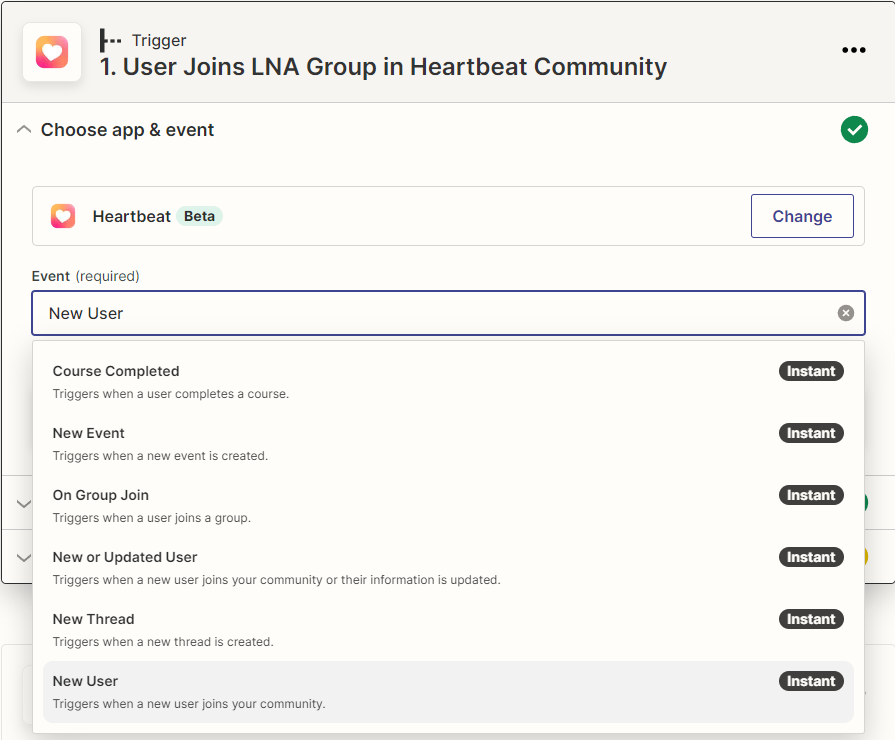Screen dimensions: 895x740
Task: Pick New or Updated User event
Action: [x=125, y=557]
